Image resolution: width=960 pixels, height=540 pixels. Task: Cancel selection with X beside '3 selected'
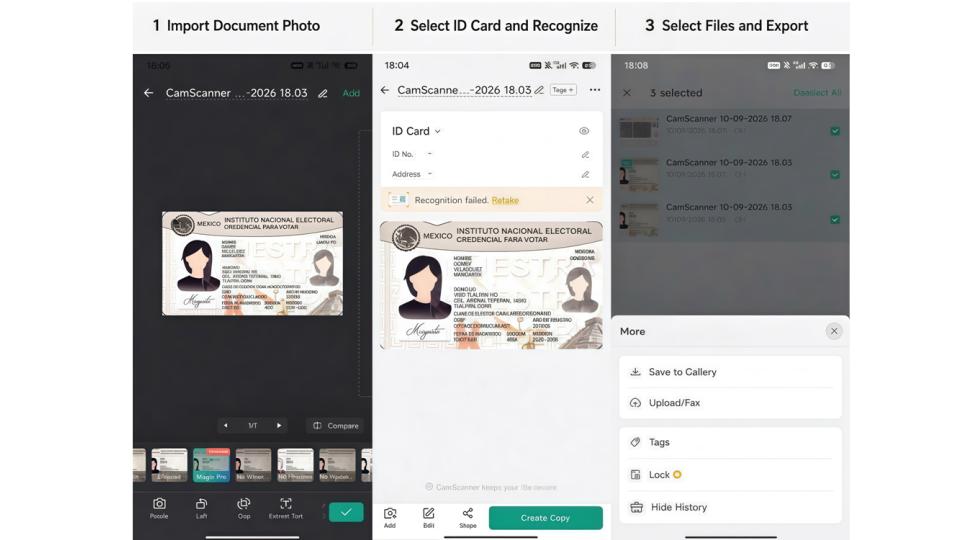tap(627, 93)
